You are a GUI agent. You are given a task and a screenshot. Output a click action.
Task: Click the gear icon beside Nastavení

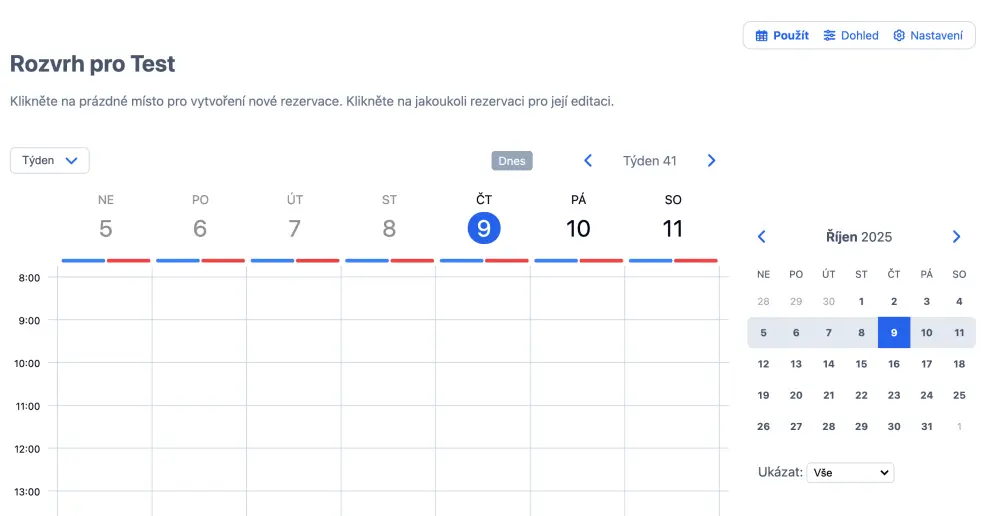[899, 36]
